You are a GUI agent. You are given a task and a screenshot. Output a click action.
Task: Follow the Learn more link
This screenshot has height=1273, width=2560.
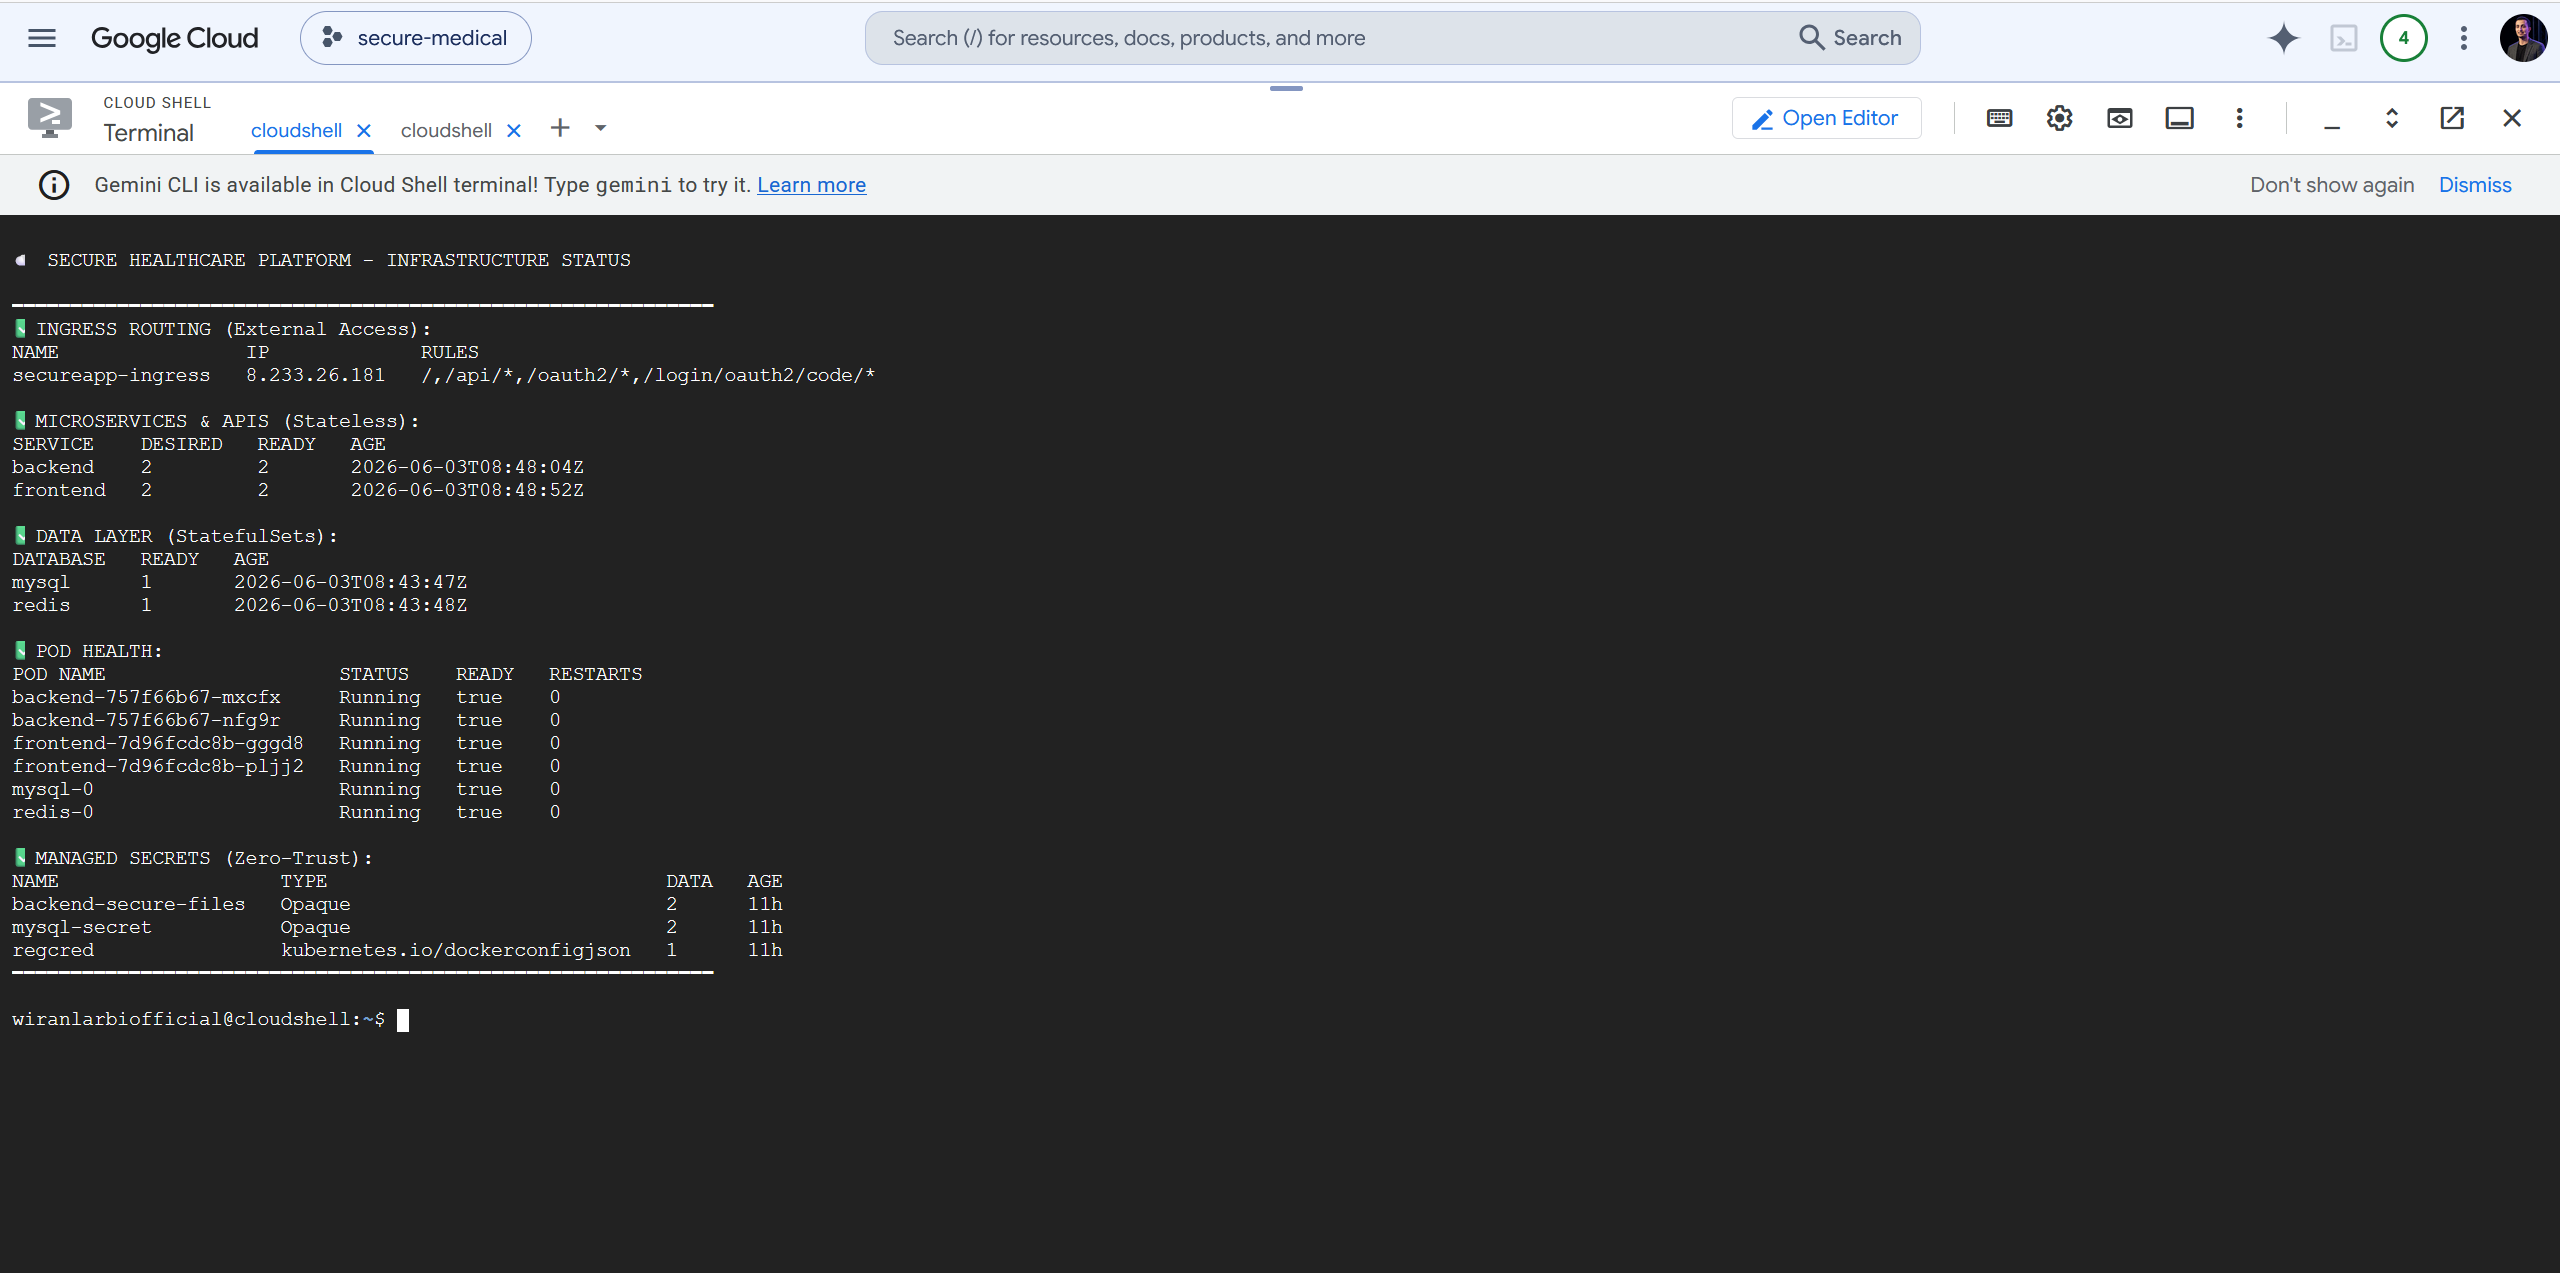(x=811, y=185)
